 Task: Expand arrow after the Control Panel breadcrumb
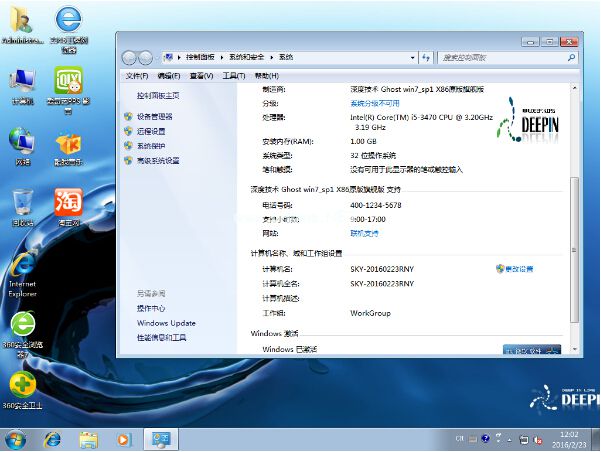point(222,58)
